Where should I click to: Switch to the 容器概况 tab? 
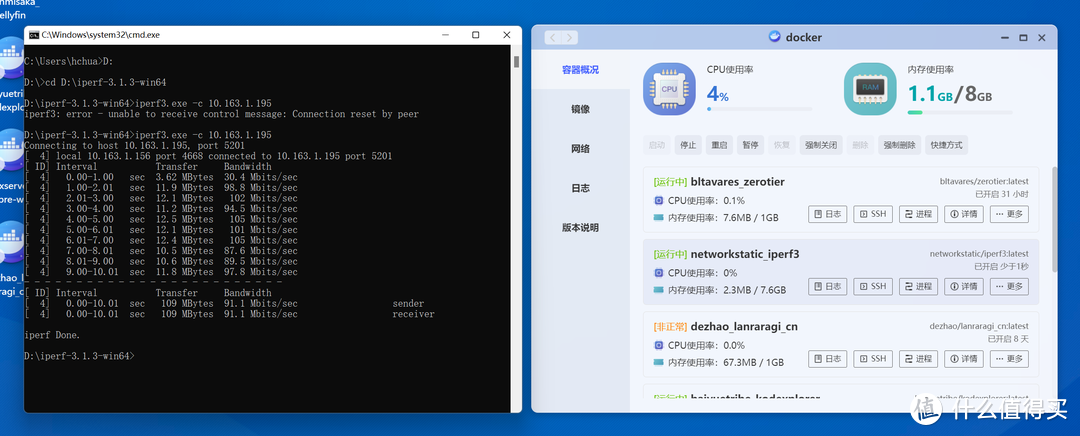580,70
